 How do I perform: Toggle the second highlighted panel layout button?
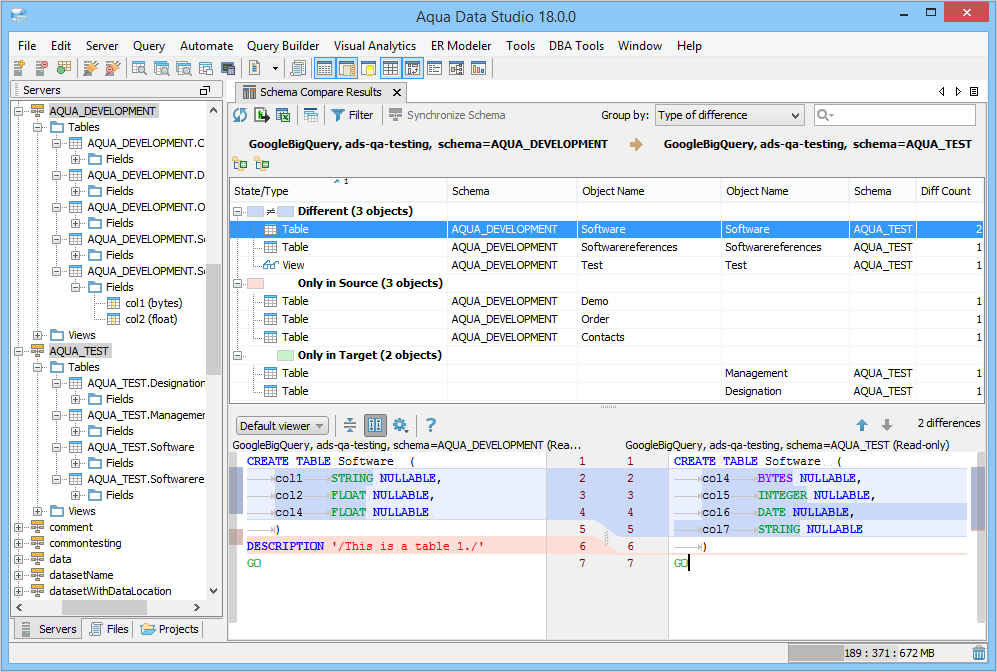point(347,68)
